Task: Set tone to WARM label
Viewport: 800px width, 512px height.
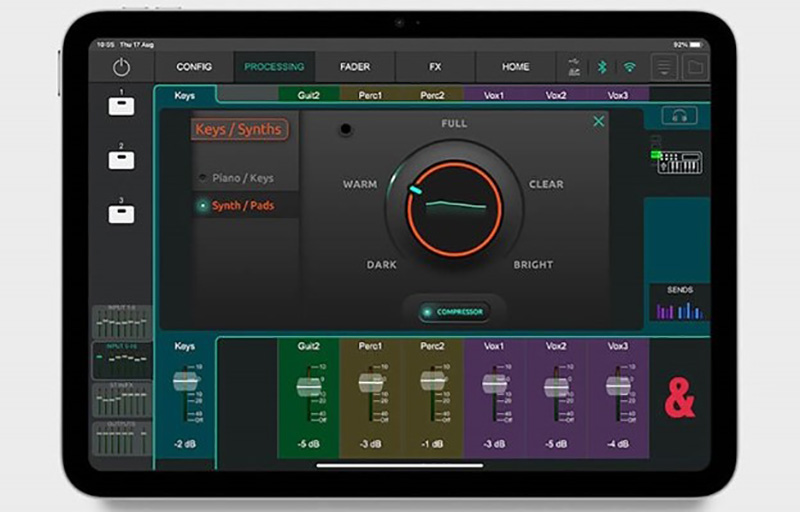Action: [x=360, y=184]
